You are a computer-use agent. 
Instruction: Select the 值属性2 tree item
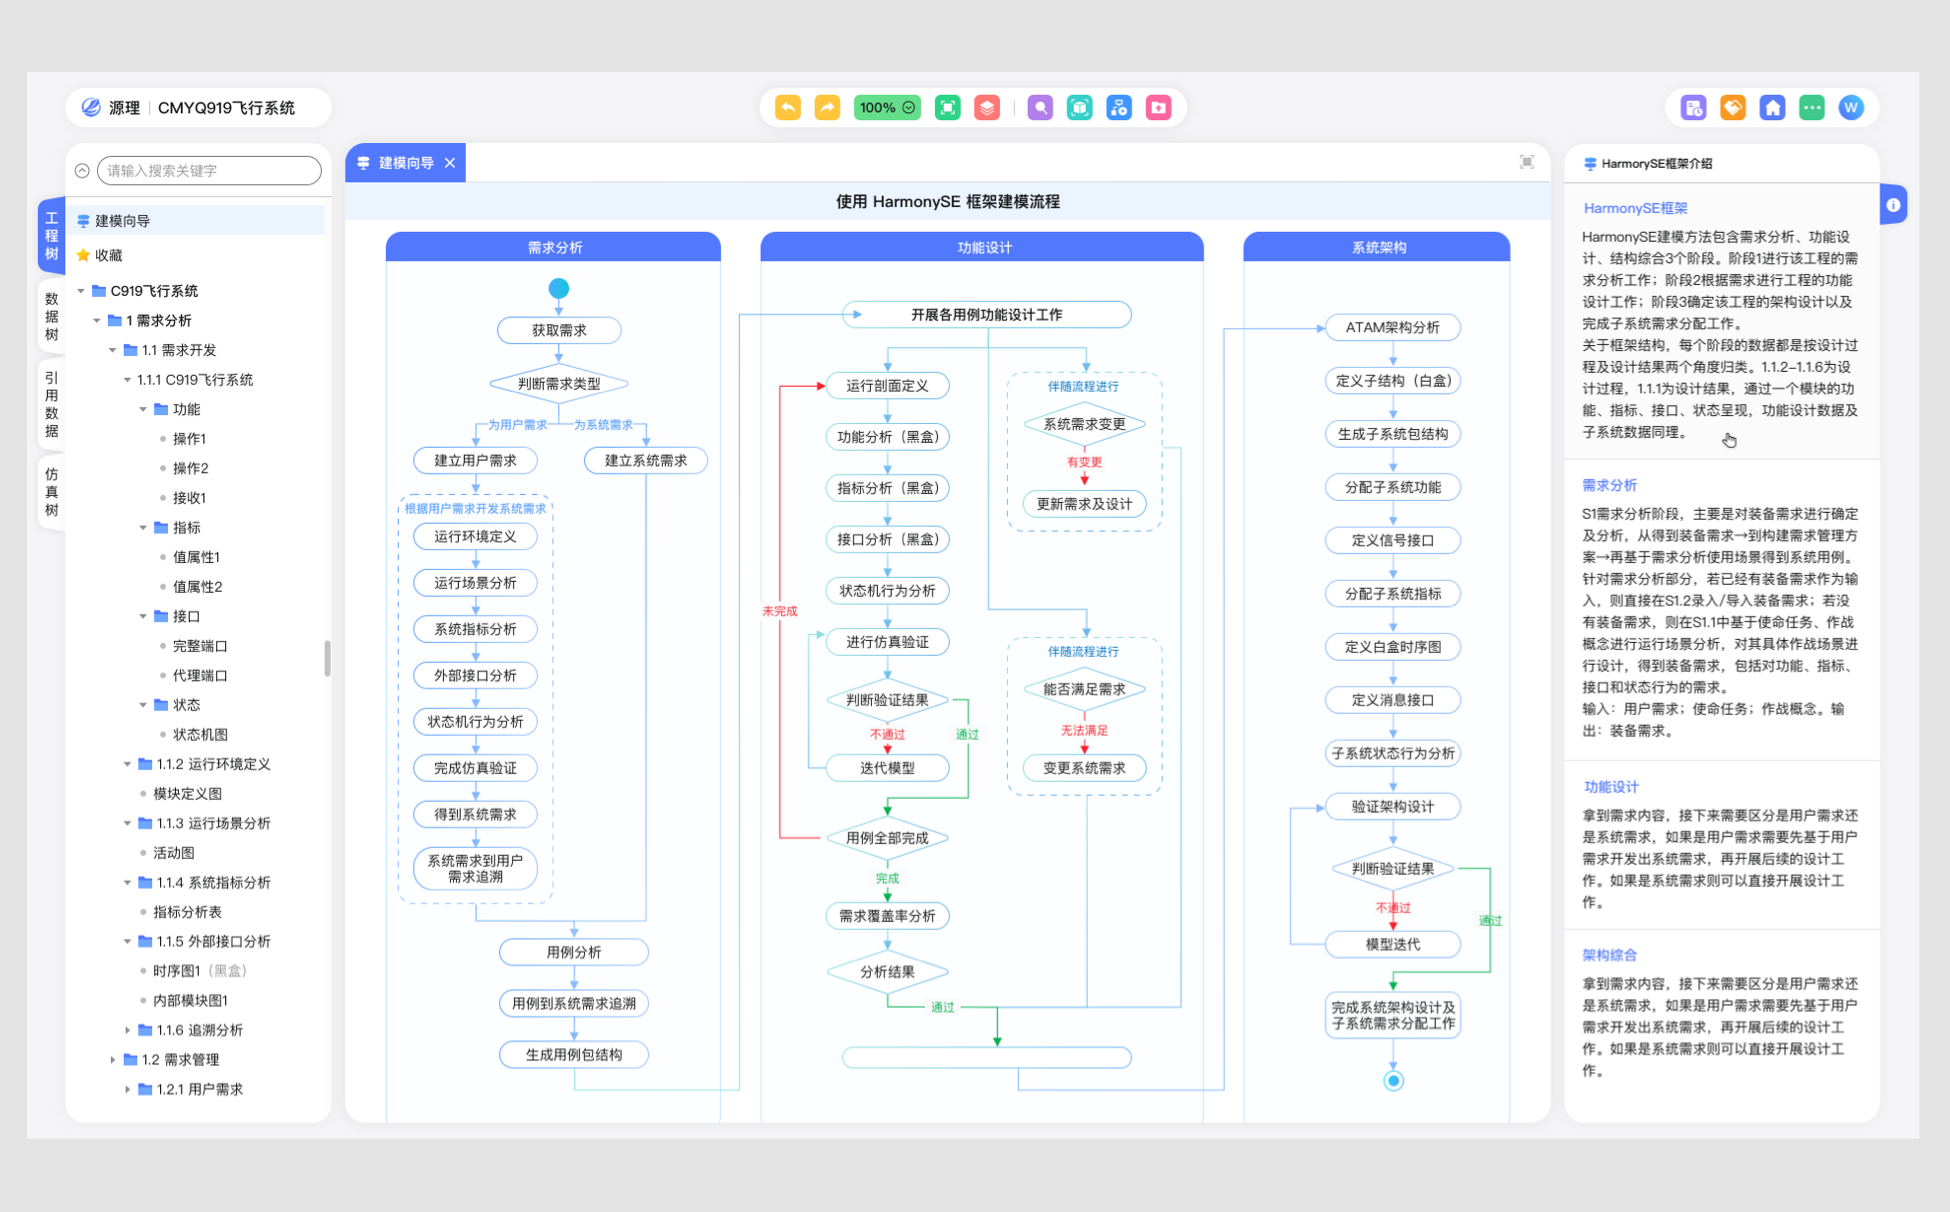[197, 587]
